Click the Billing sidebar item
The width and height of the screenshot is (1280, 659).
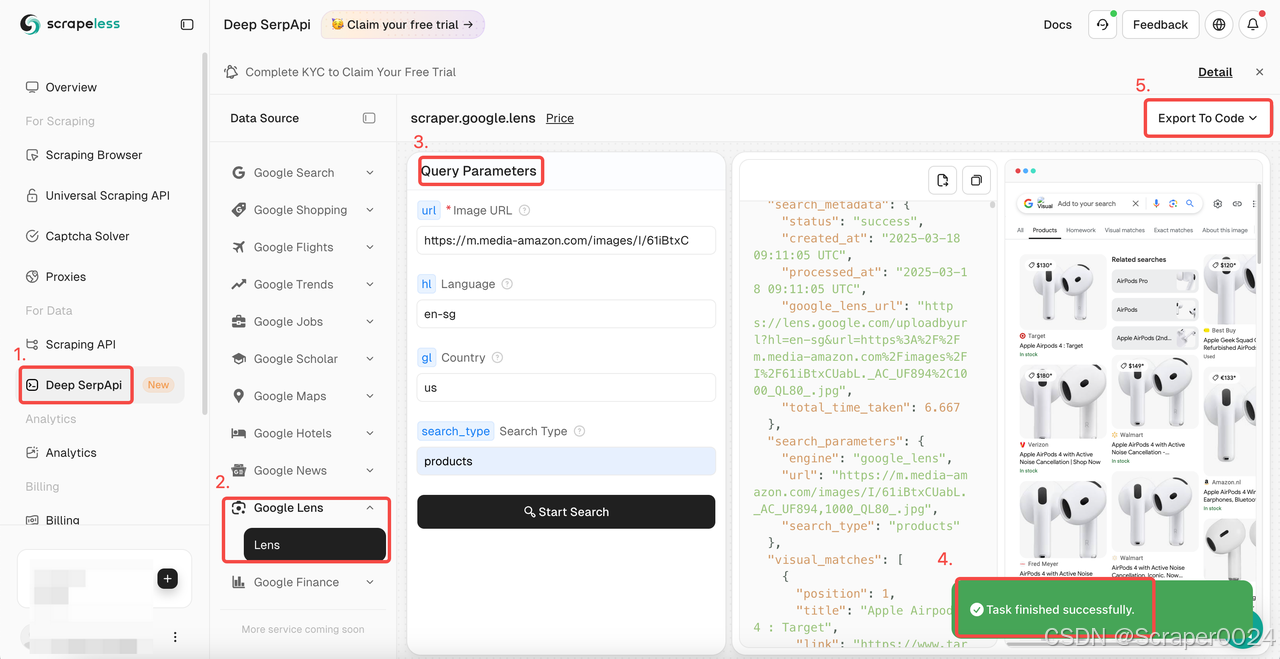click(x=53, y=520)
